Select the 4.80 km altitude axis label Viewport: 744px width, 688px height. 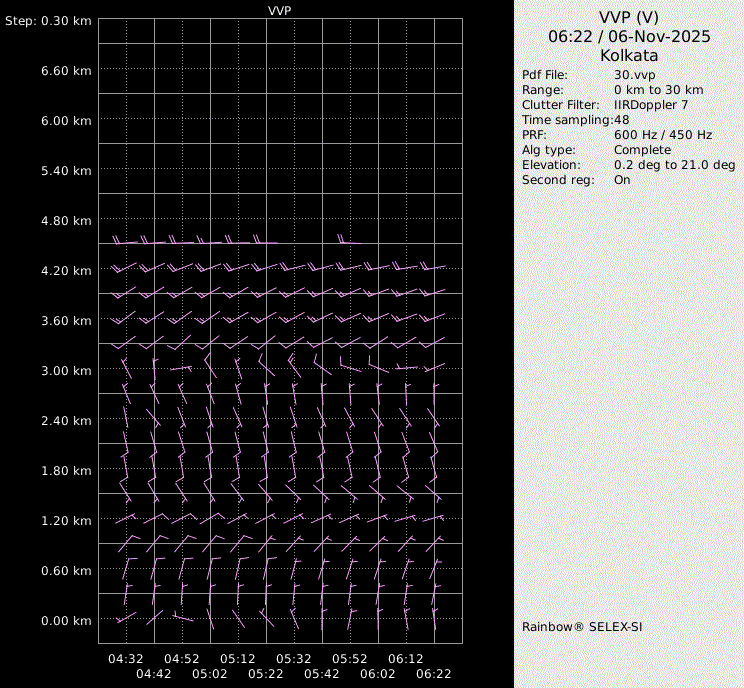pyautogui.click(x=66, y=221)
